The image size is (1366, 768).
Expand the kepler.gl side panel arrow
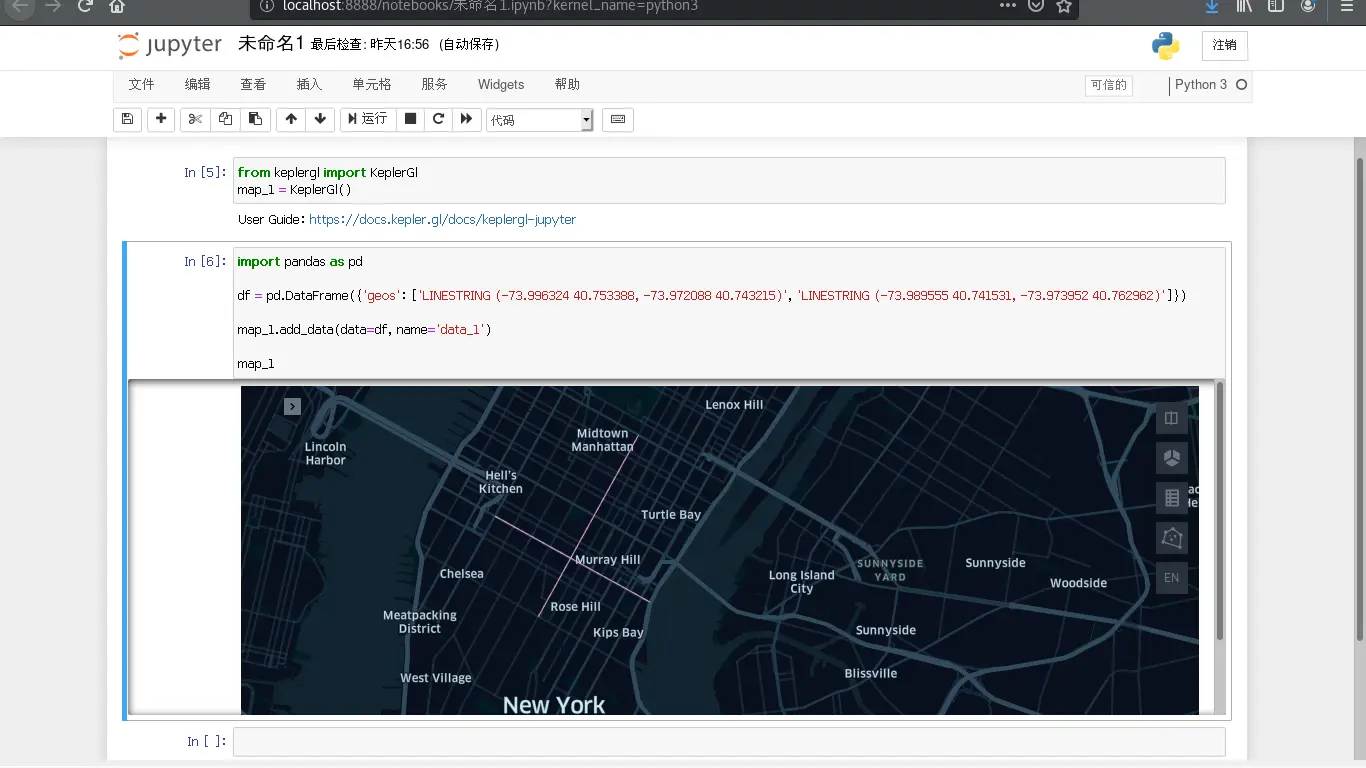[x=292, y=406]
